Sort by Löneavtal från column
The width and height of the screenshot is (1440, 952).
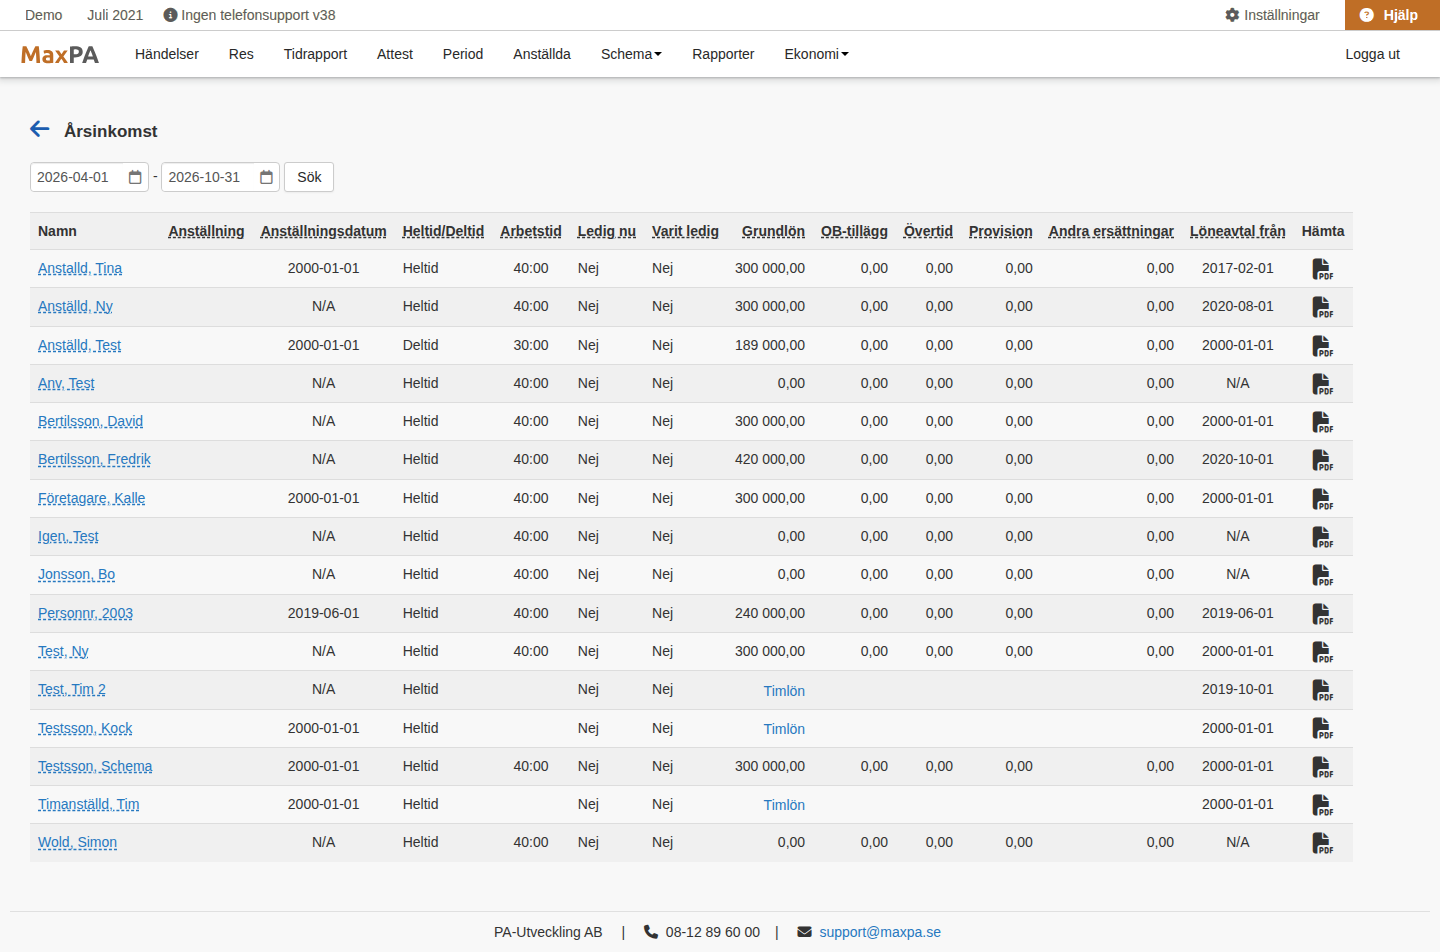[1237, 231]
